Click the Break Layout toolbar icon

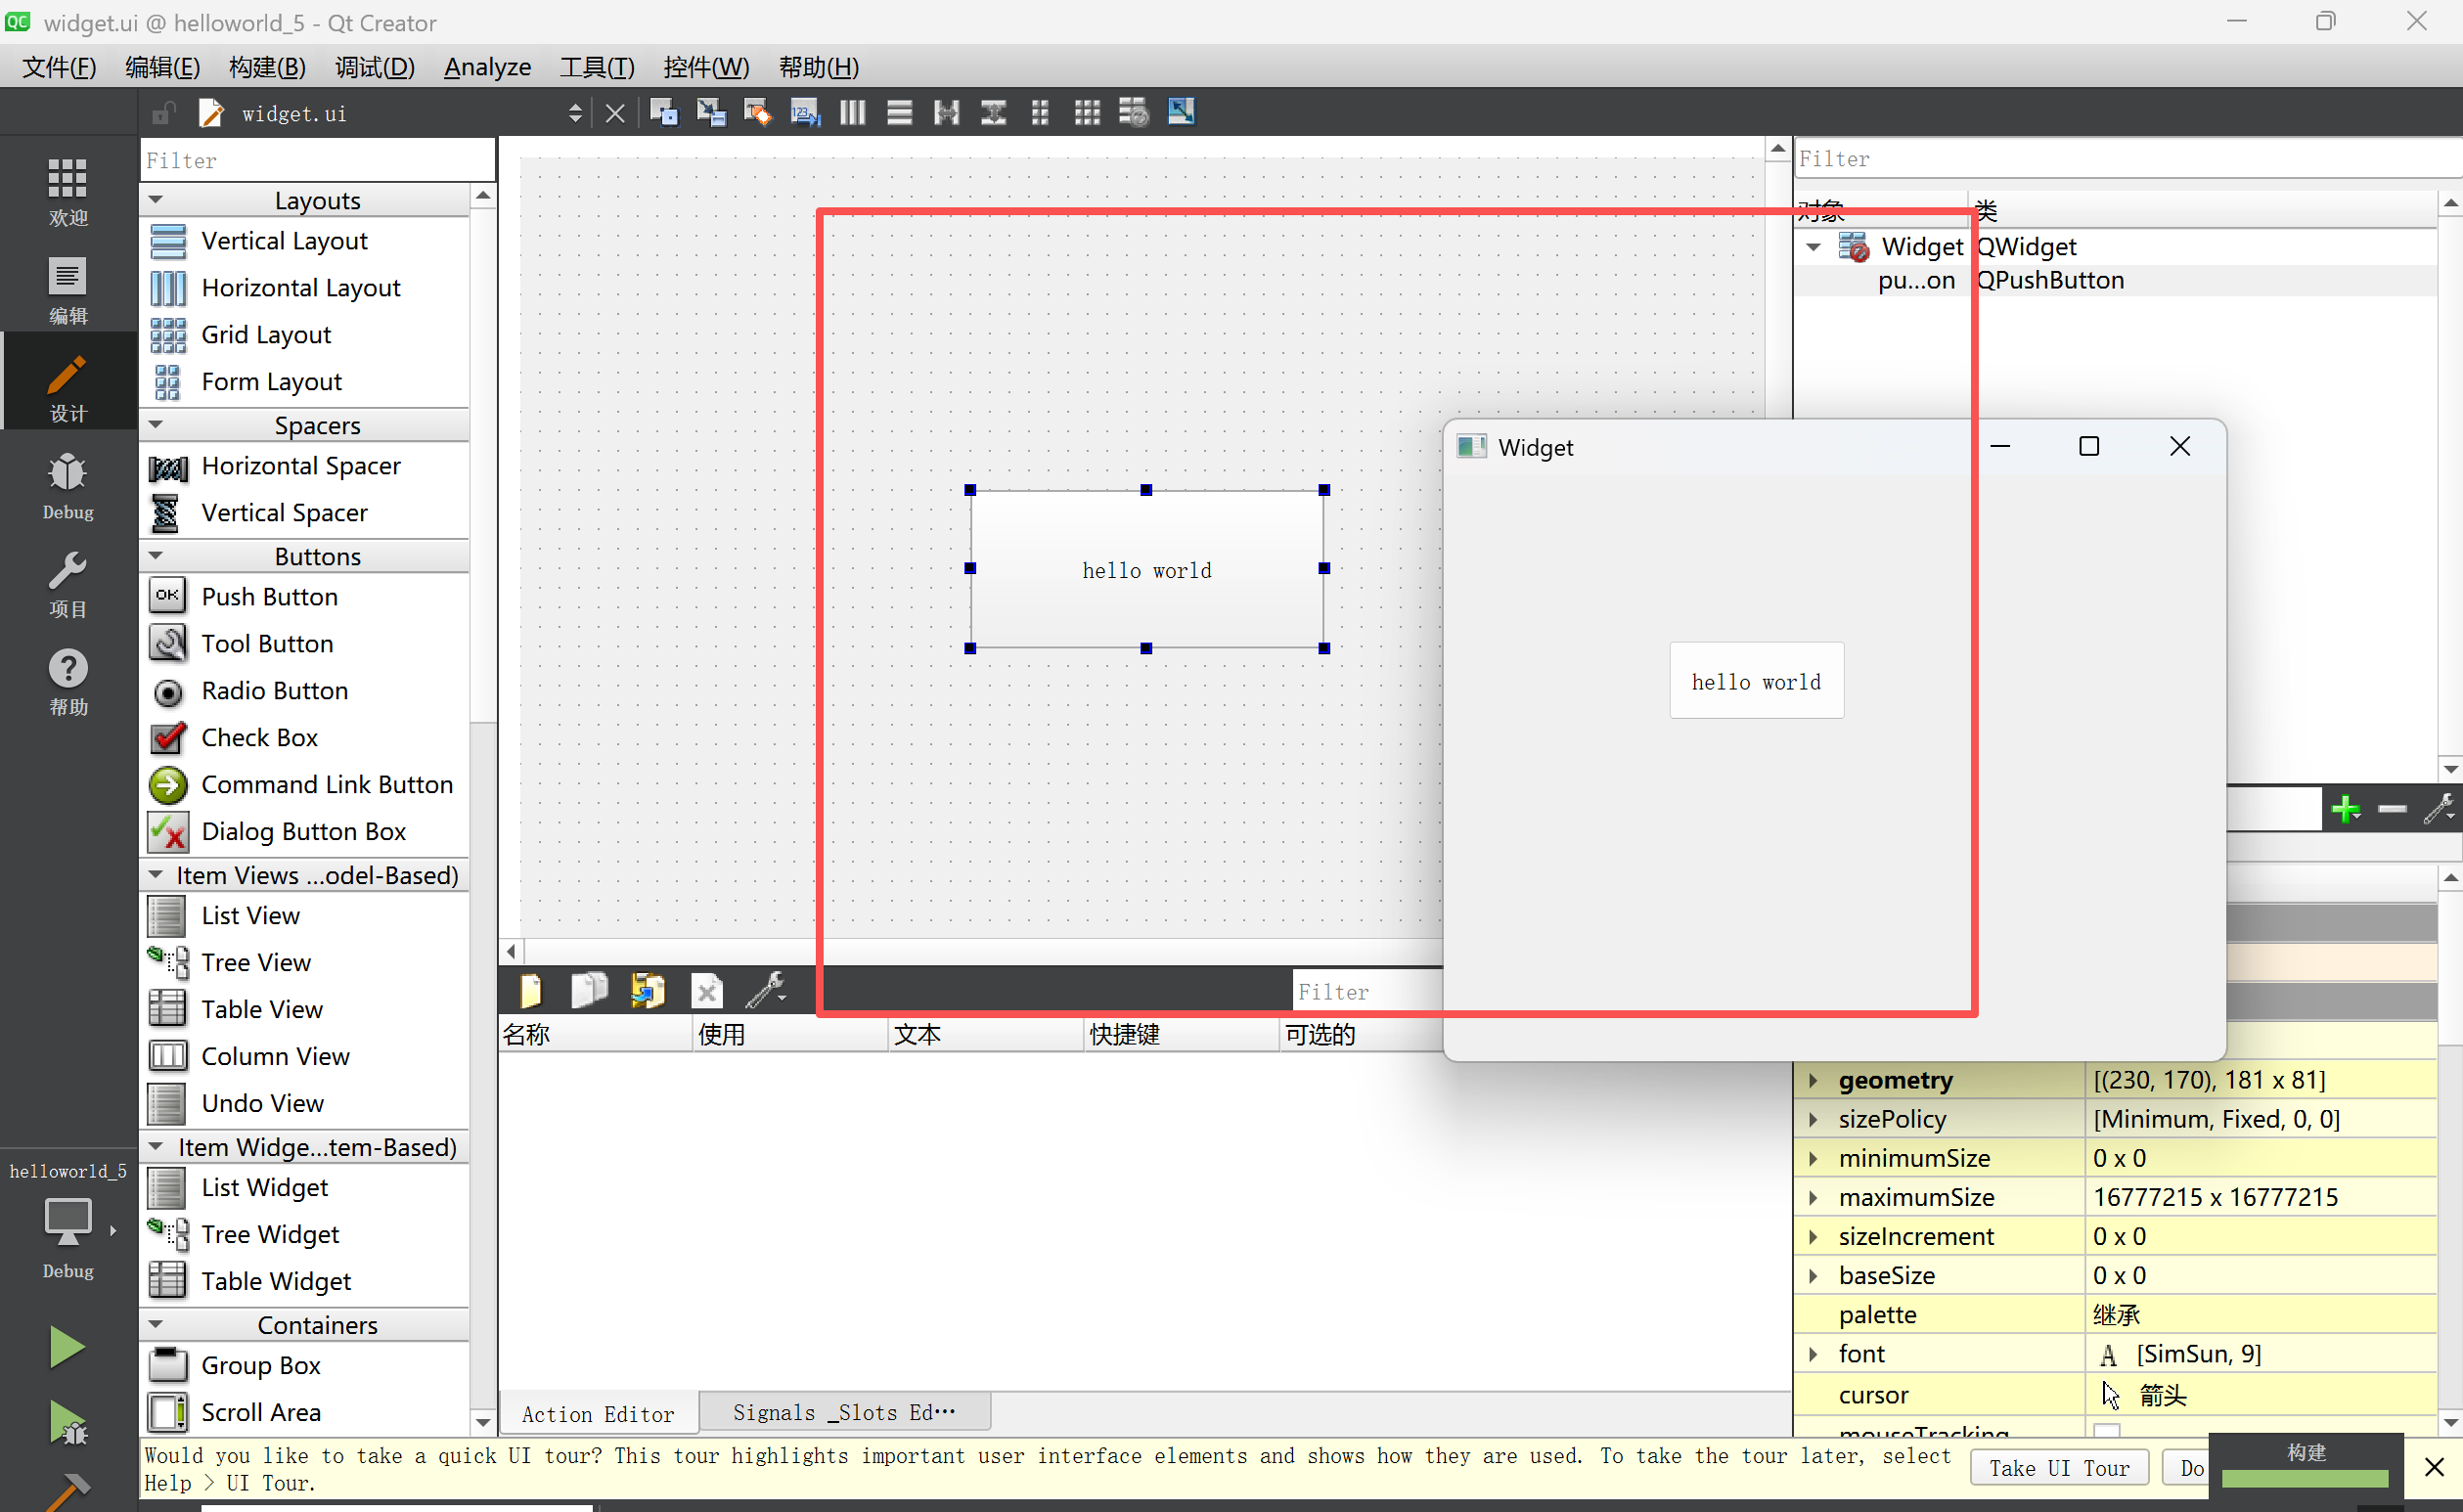(x=1134, y=112)
